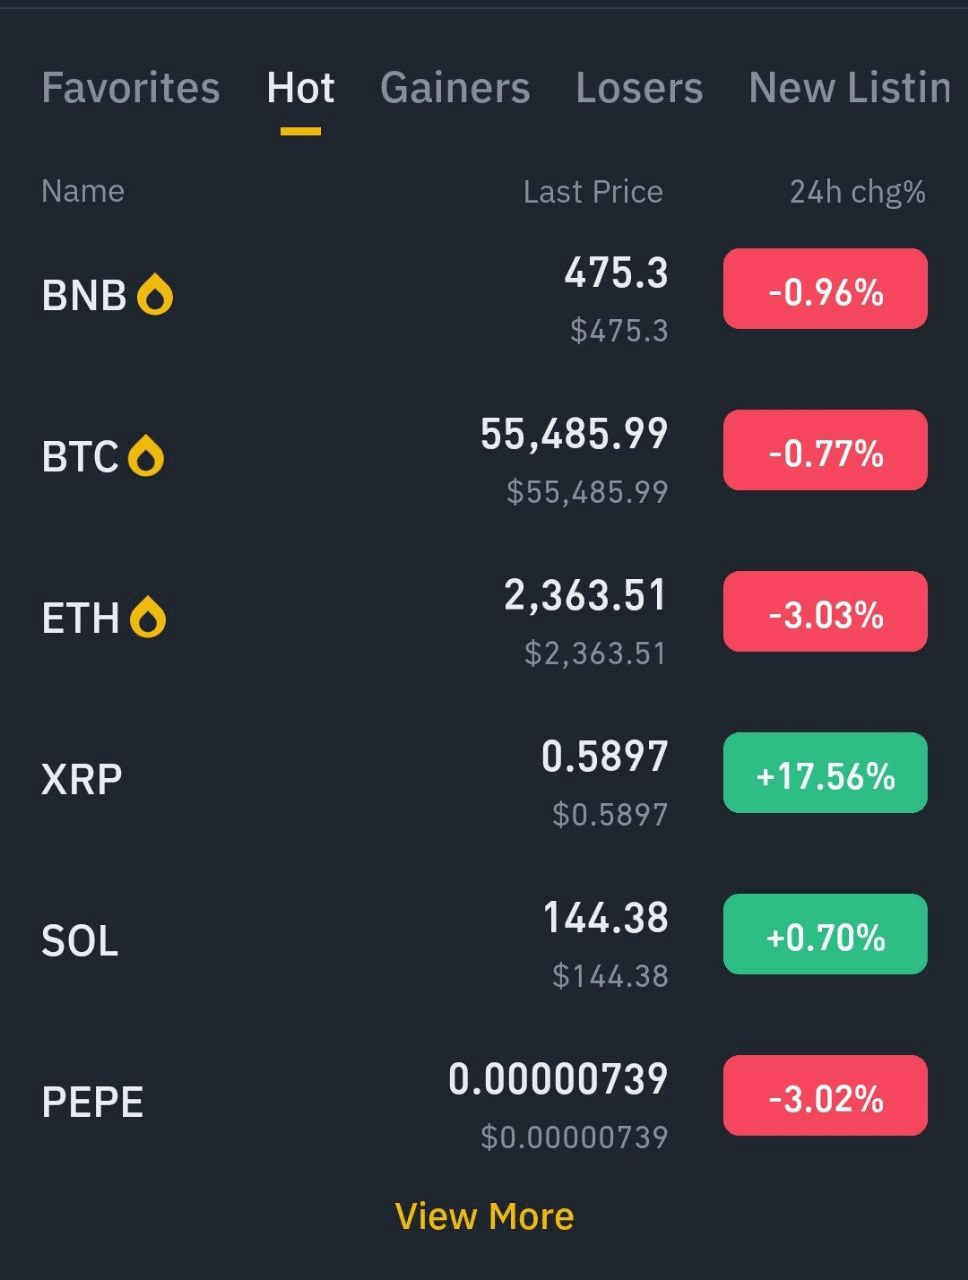Sort the list by Name column

83,191
